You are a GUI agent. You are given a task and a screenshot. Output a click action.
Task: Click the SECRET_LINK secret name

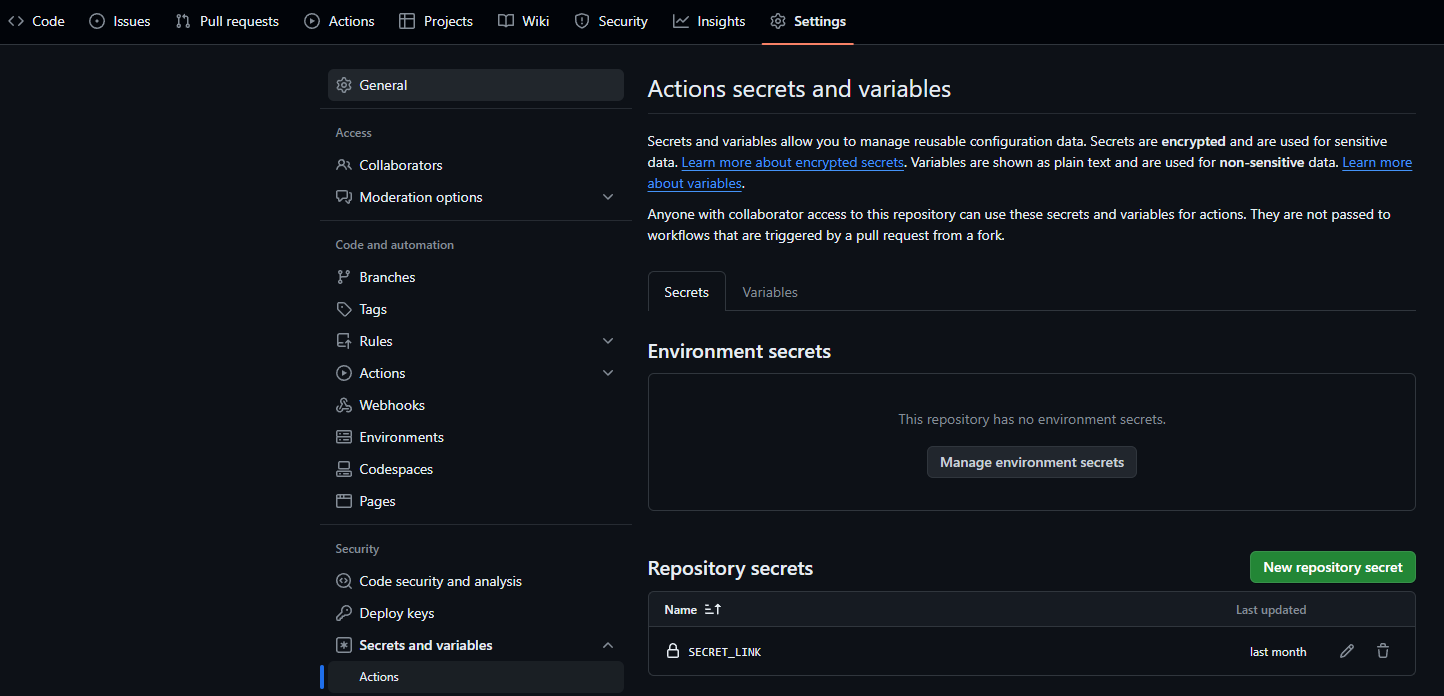(x=725, y=652)
